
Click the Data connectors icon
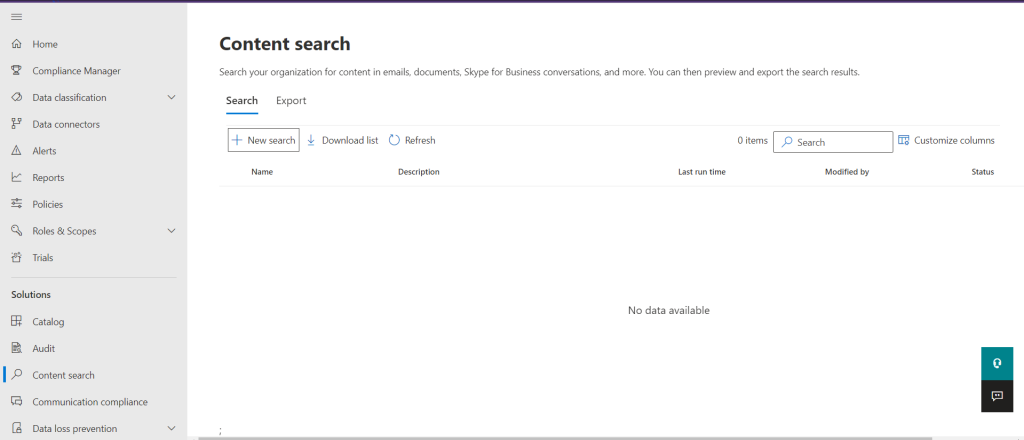17,124
